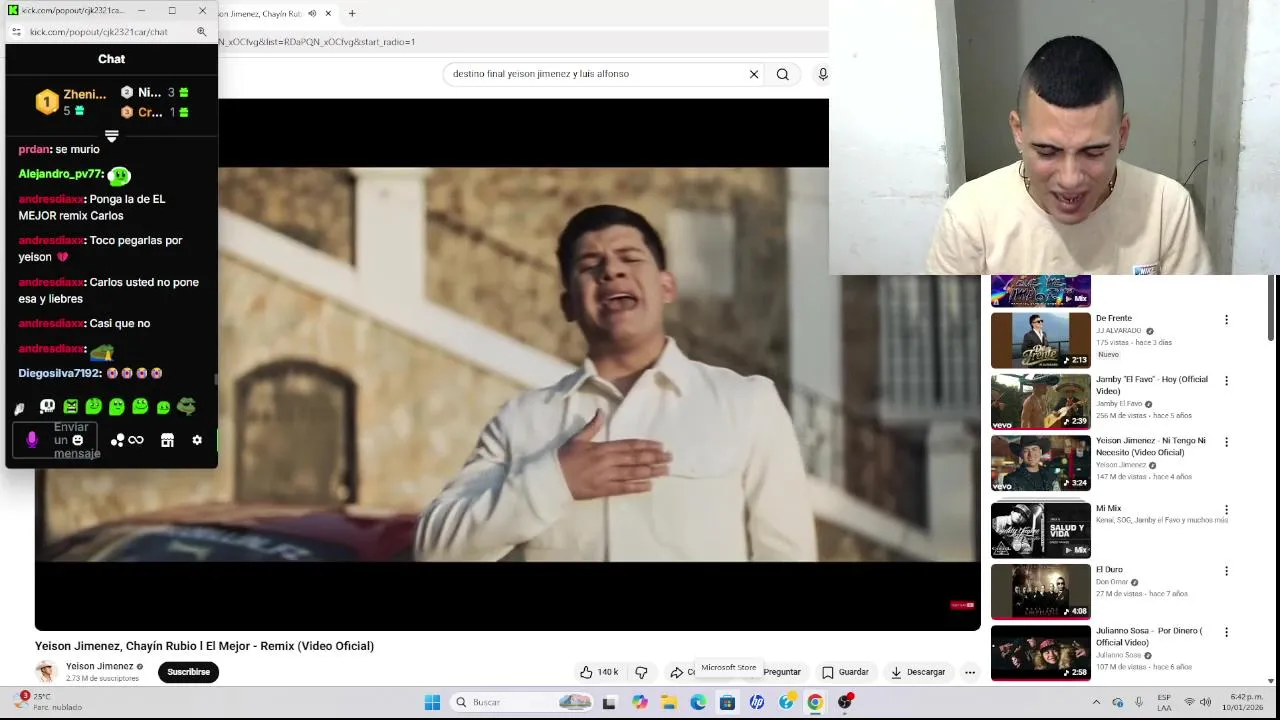
Task: Open Copilot from the taskbar
Action: [640, 702]
